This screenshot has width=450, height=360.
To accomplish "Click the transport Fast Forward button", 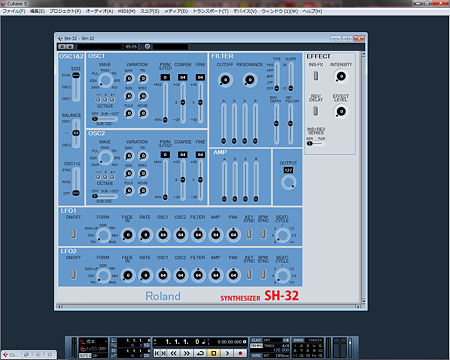I will click(x=187, y=353).
